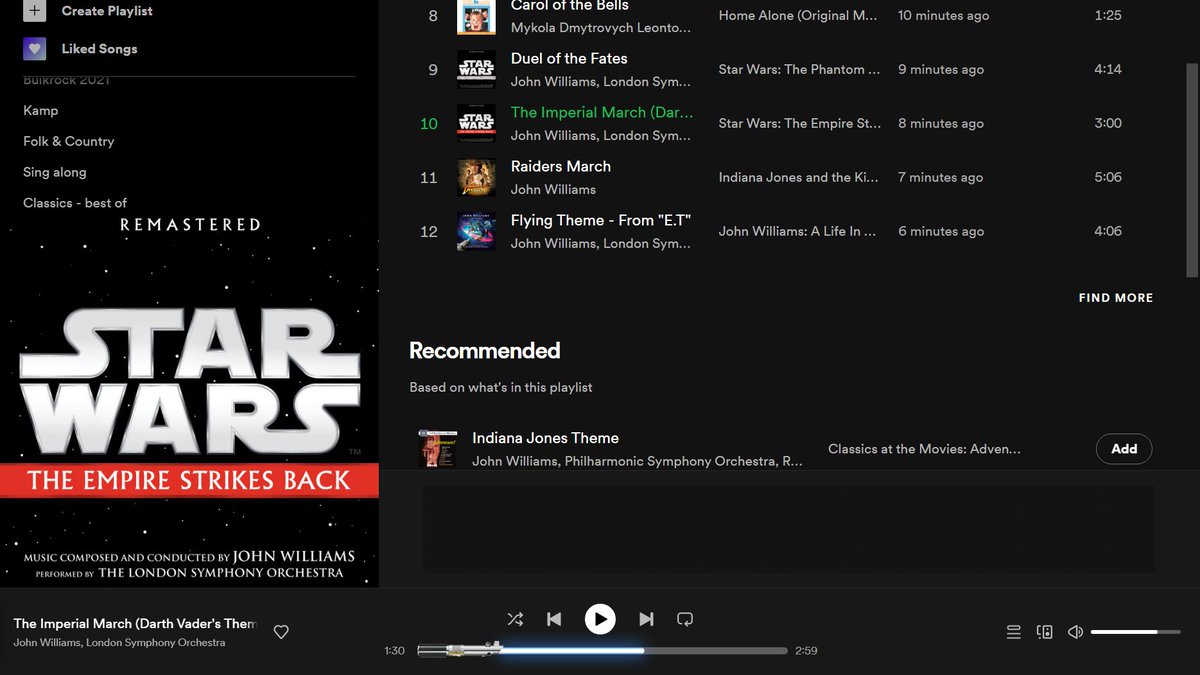This screenshot has height=675, width=1200.
Task: Click Indiana Jones Theme recommended title
Action: [x=545, y=438]
